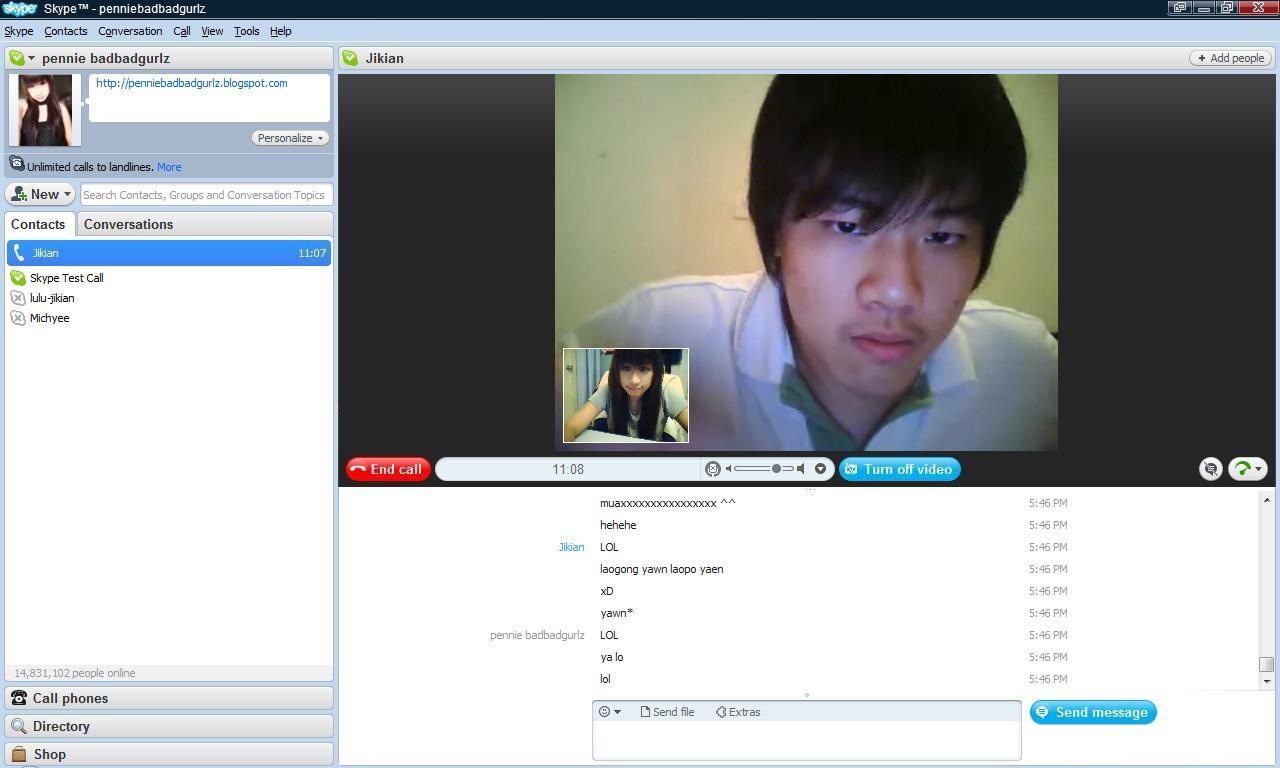Image resolution: width=1280 pixels, height=768 pixels.
Task: Open the Contacts menu
Action: coord(66,31)
